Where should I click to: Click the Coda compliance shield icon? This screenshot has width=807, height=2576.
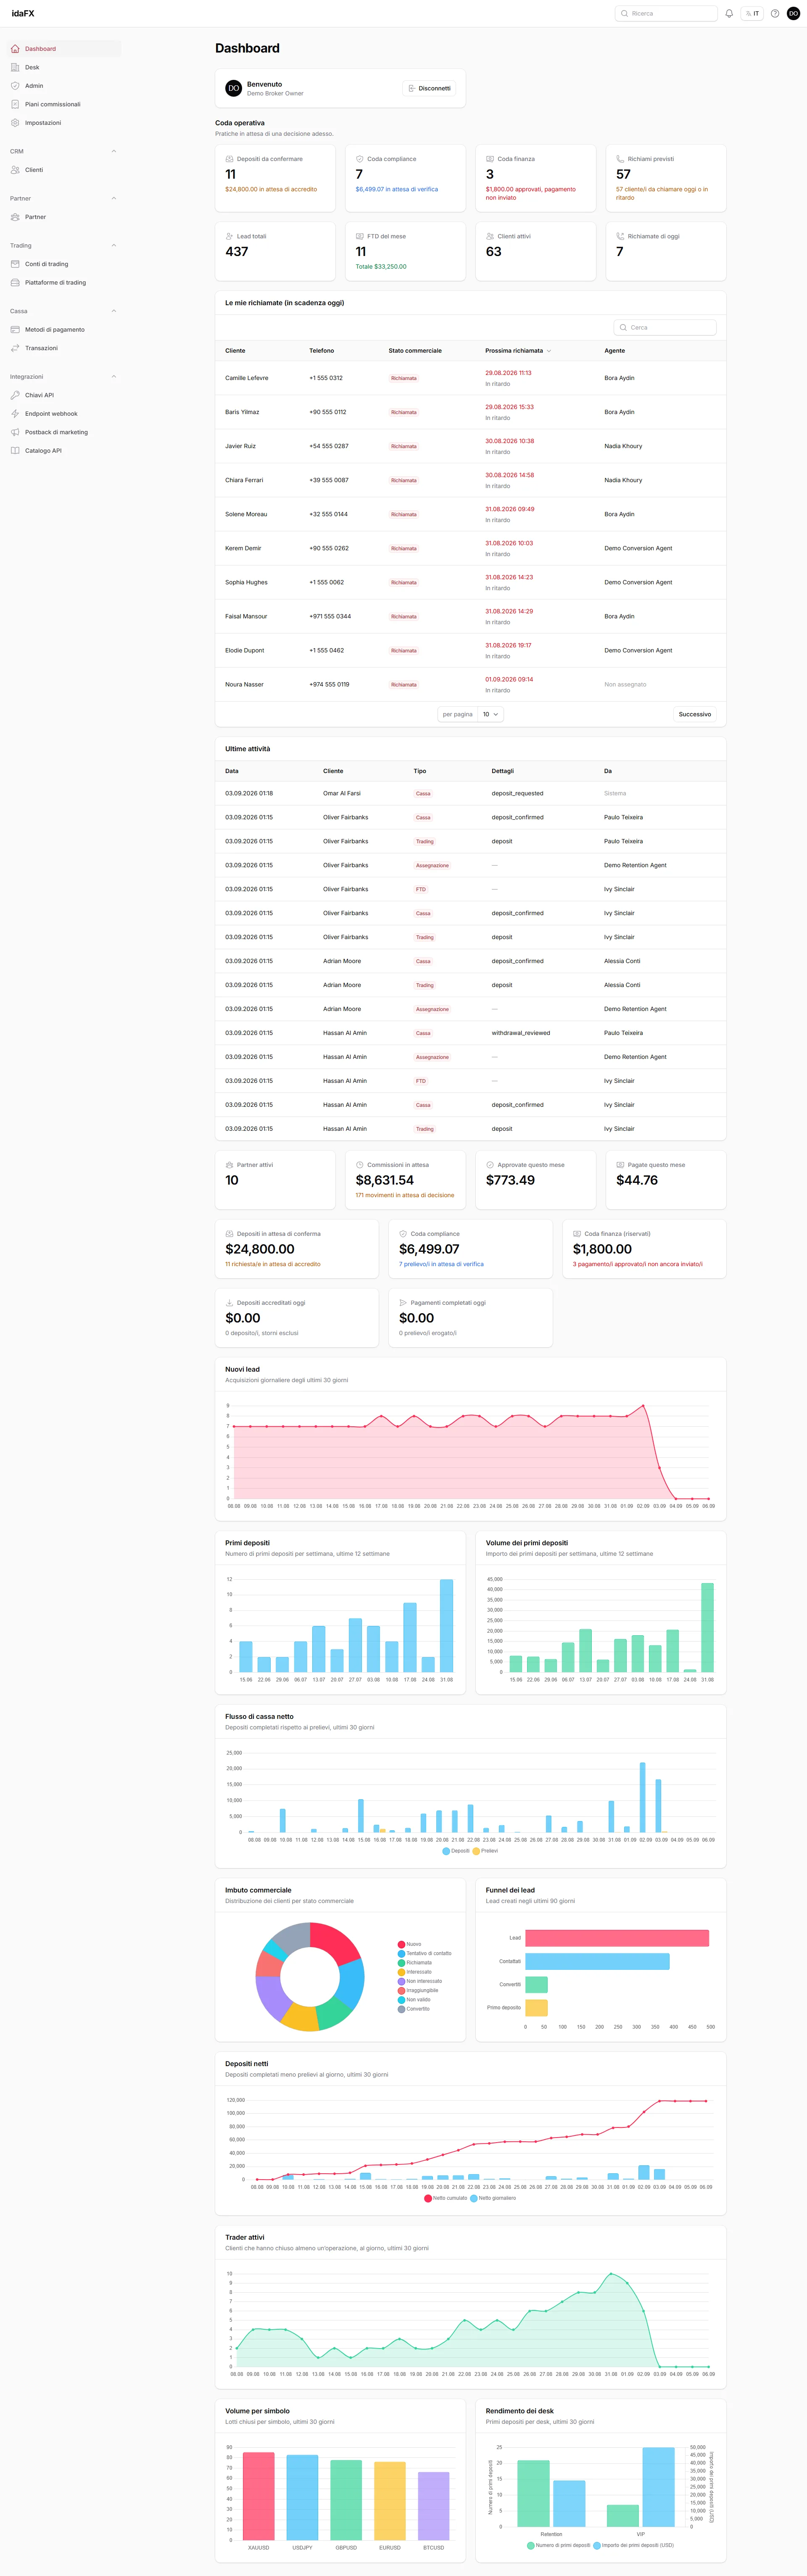pos(360,159)
